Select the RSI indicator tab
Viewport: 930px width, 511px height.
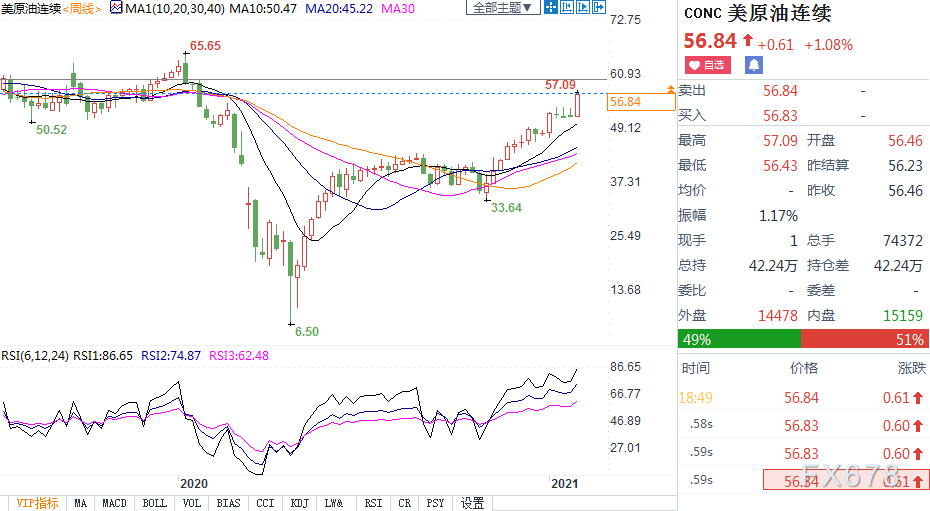click(x=373, y=503)
